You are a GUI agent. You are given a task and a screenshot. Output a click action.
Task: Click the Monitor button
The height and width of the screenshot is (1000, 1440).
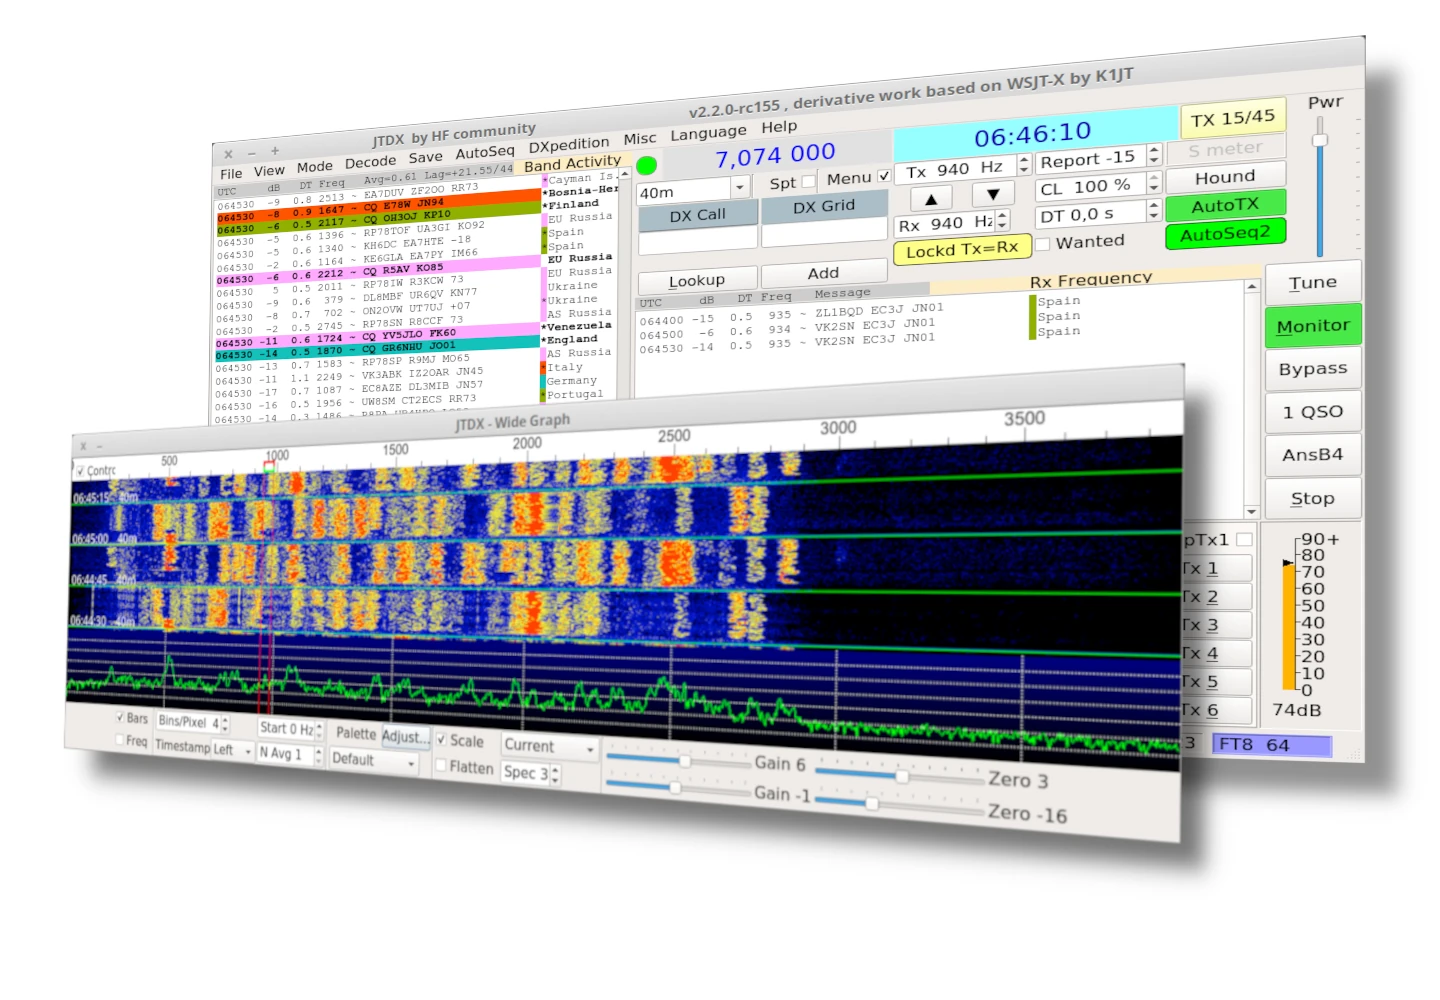1312,326
